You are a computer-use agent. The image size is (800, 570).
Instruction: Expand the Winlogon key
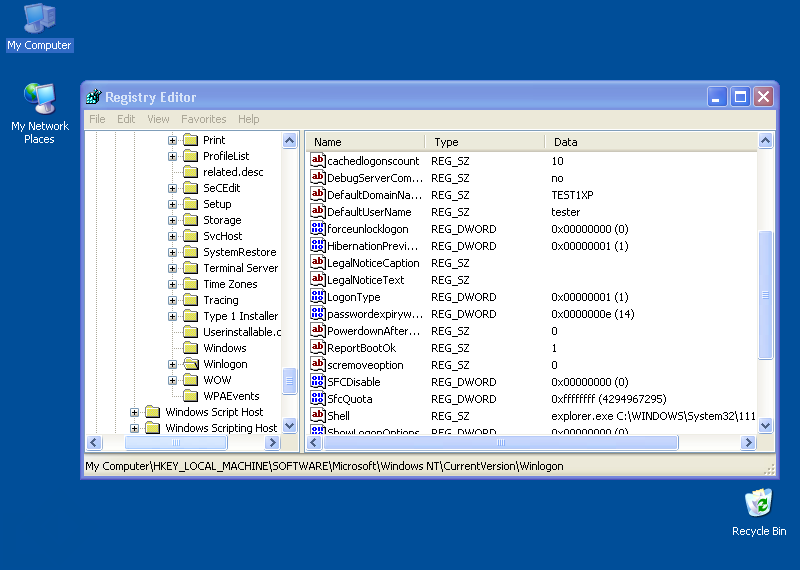pos(172,364)
